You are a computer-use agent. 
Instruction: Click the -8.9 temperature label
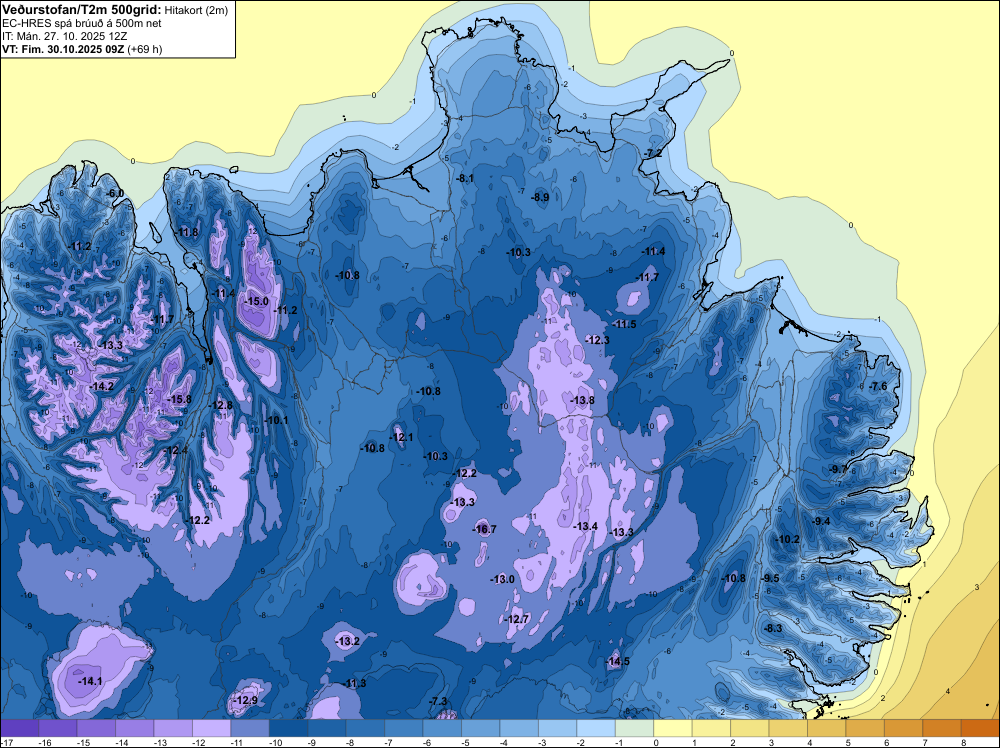pos(540,198)
